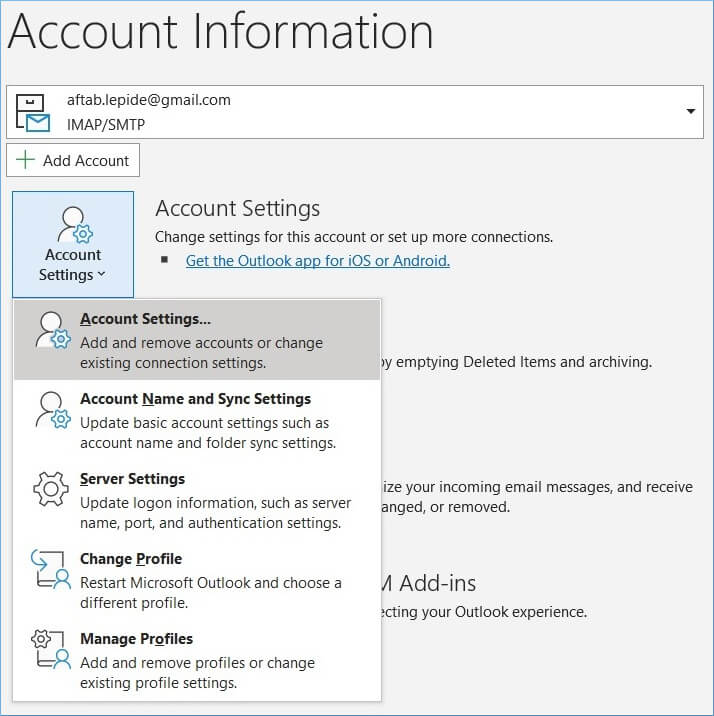This screenshot has width=714, height=716.
Task: Click the gear-profile icon beside Manage Profiles
Action: (51, 650)
